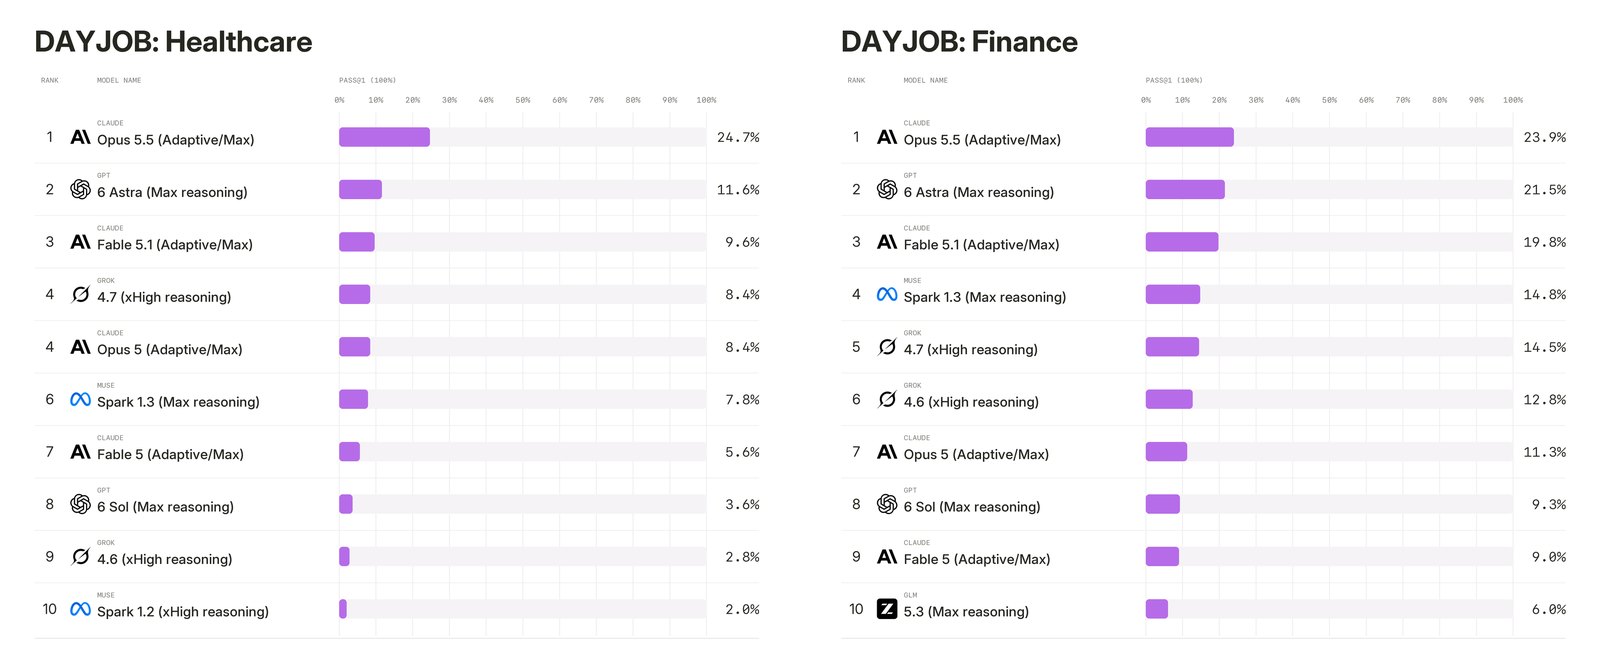The width and height of the screenshot is (1600, 660).
Task: Click the 19.8% score value
Action: click(1545, 242)
